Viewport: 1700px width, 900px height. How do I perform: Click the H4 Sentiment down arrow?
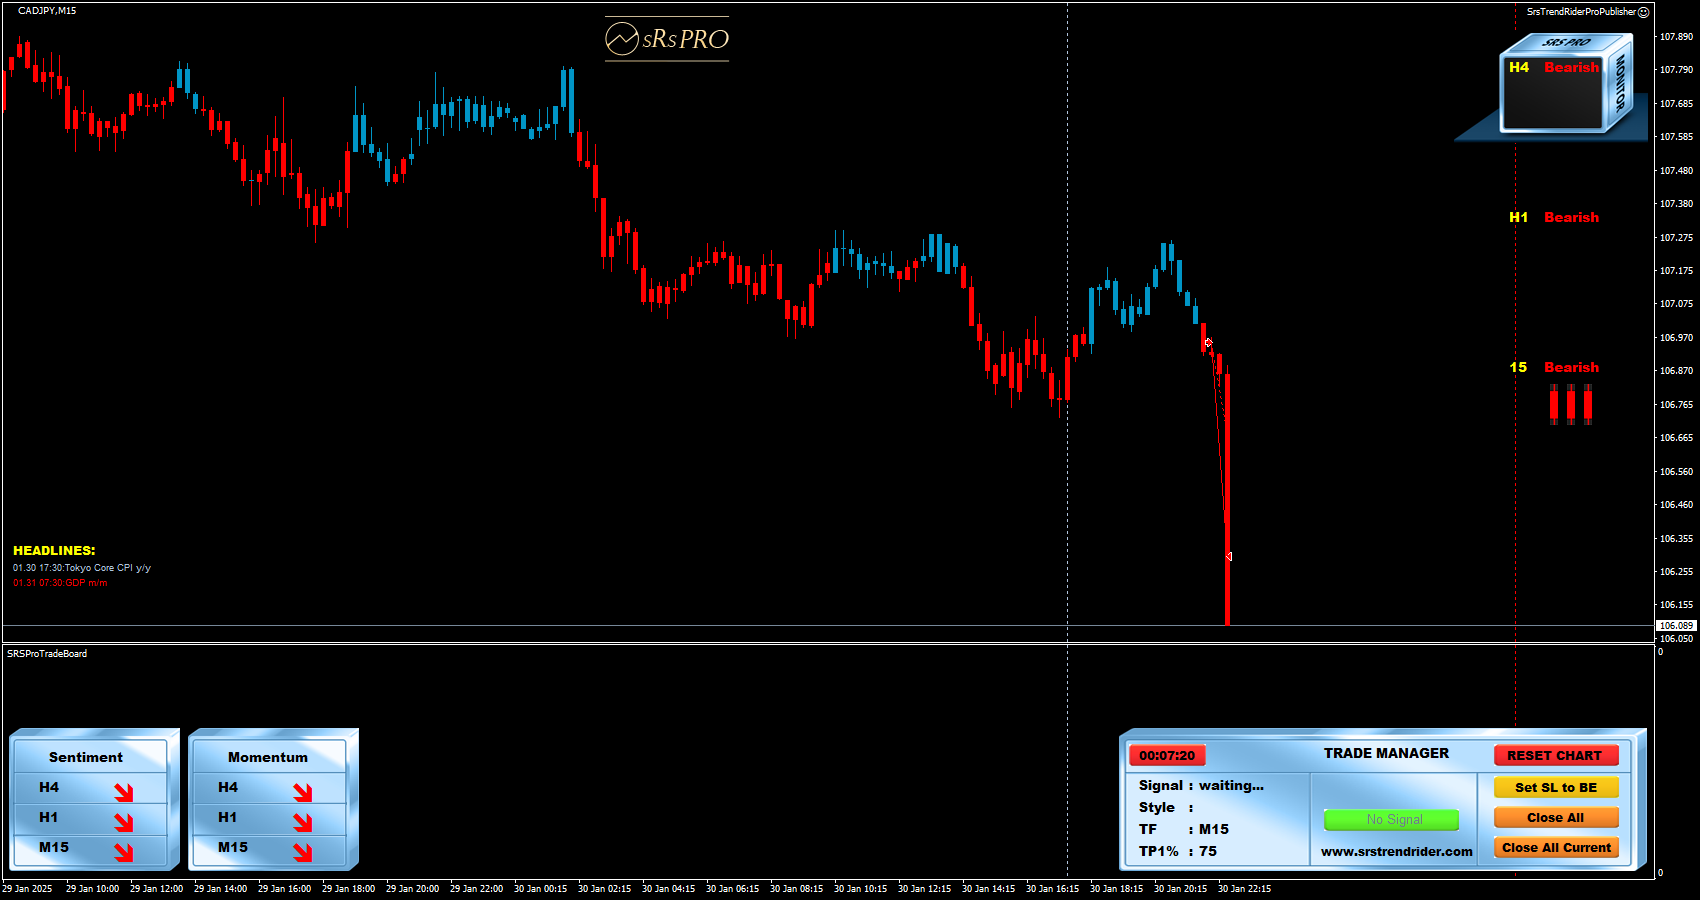coord(123,792)
